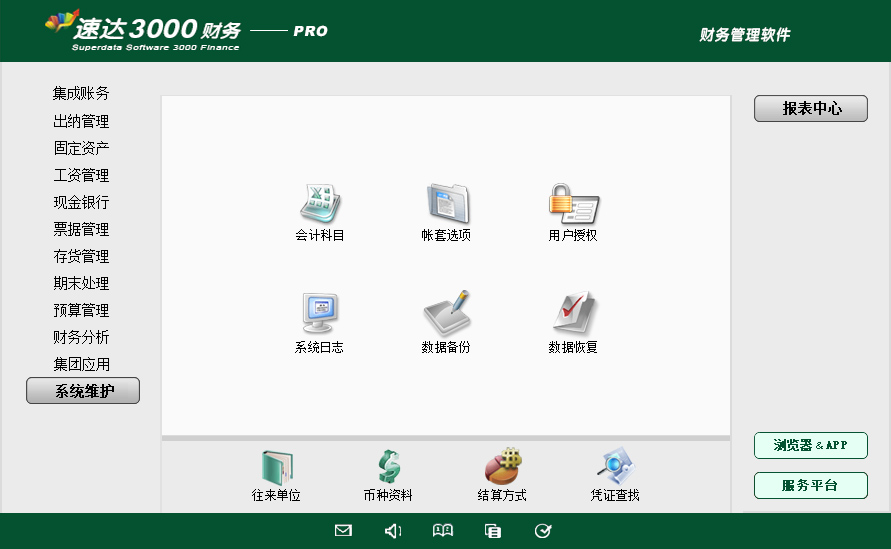Screen dimensions: 891x549
Task: Open the 往来单位 contacts folder icon
Action: pyautogui.click(x=277, y=468)
